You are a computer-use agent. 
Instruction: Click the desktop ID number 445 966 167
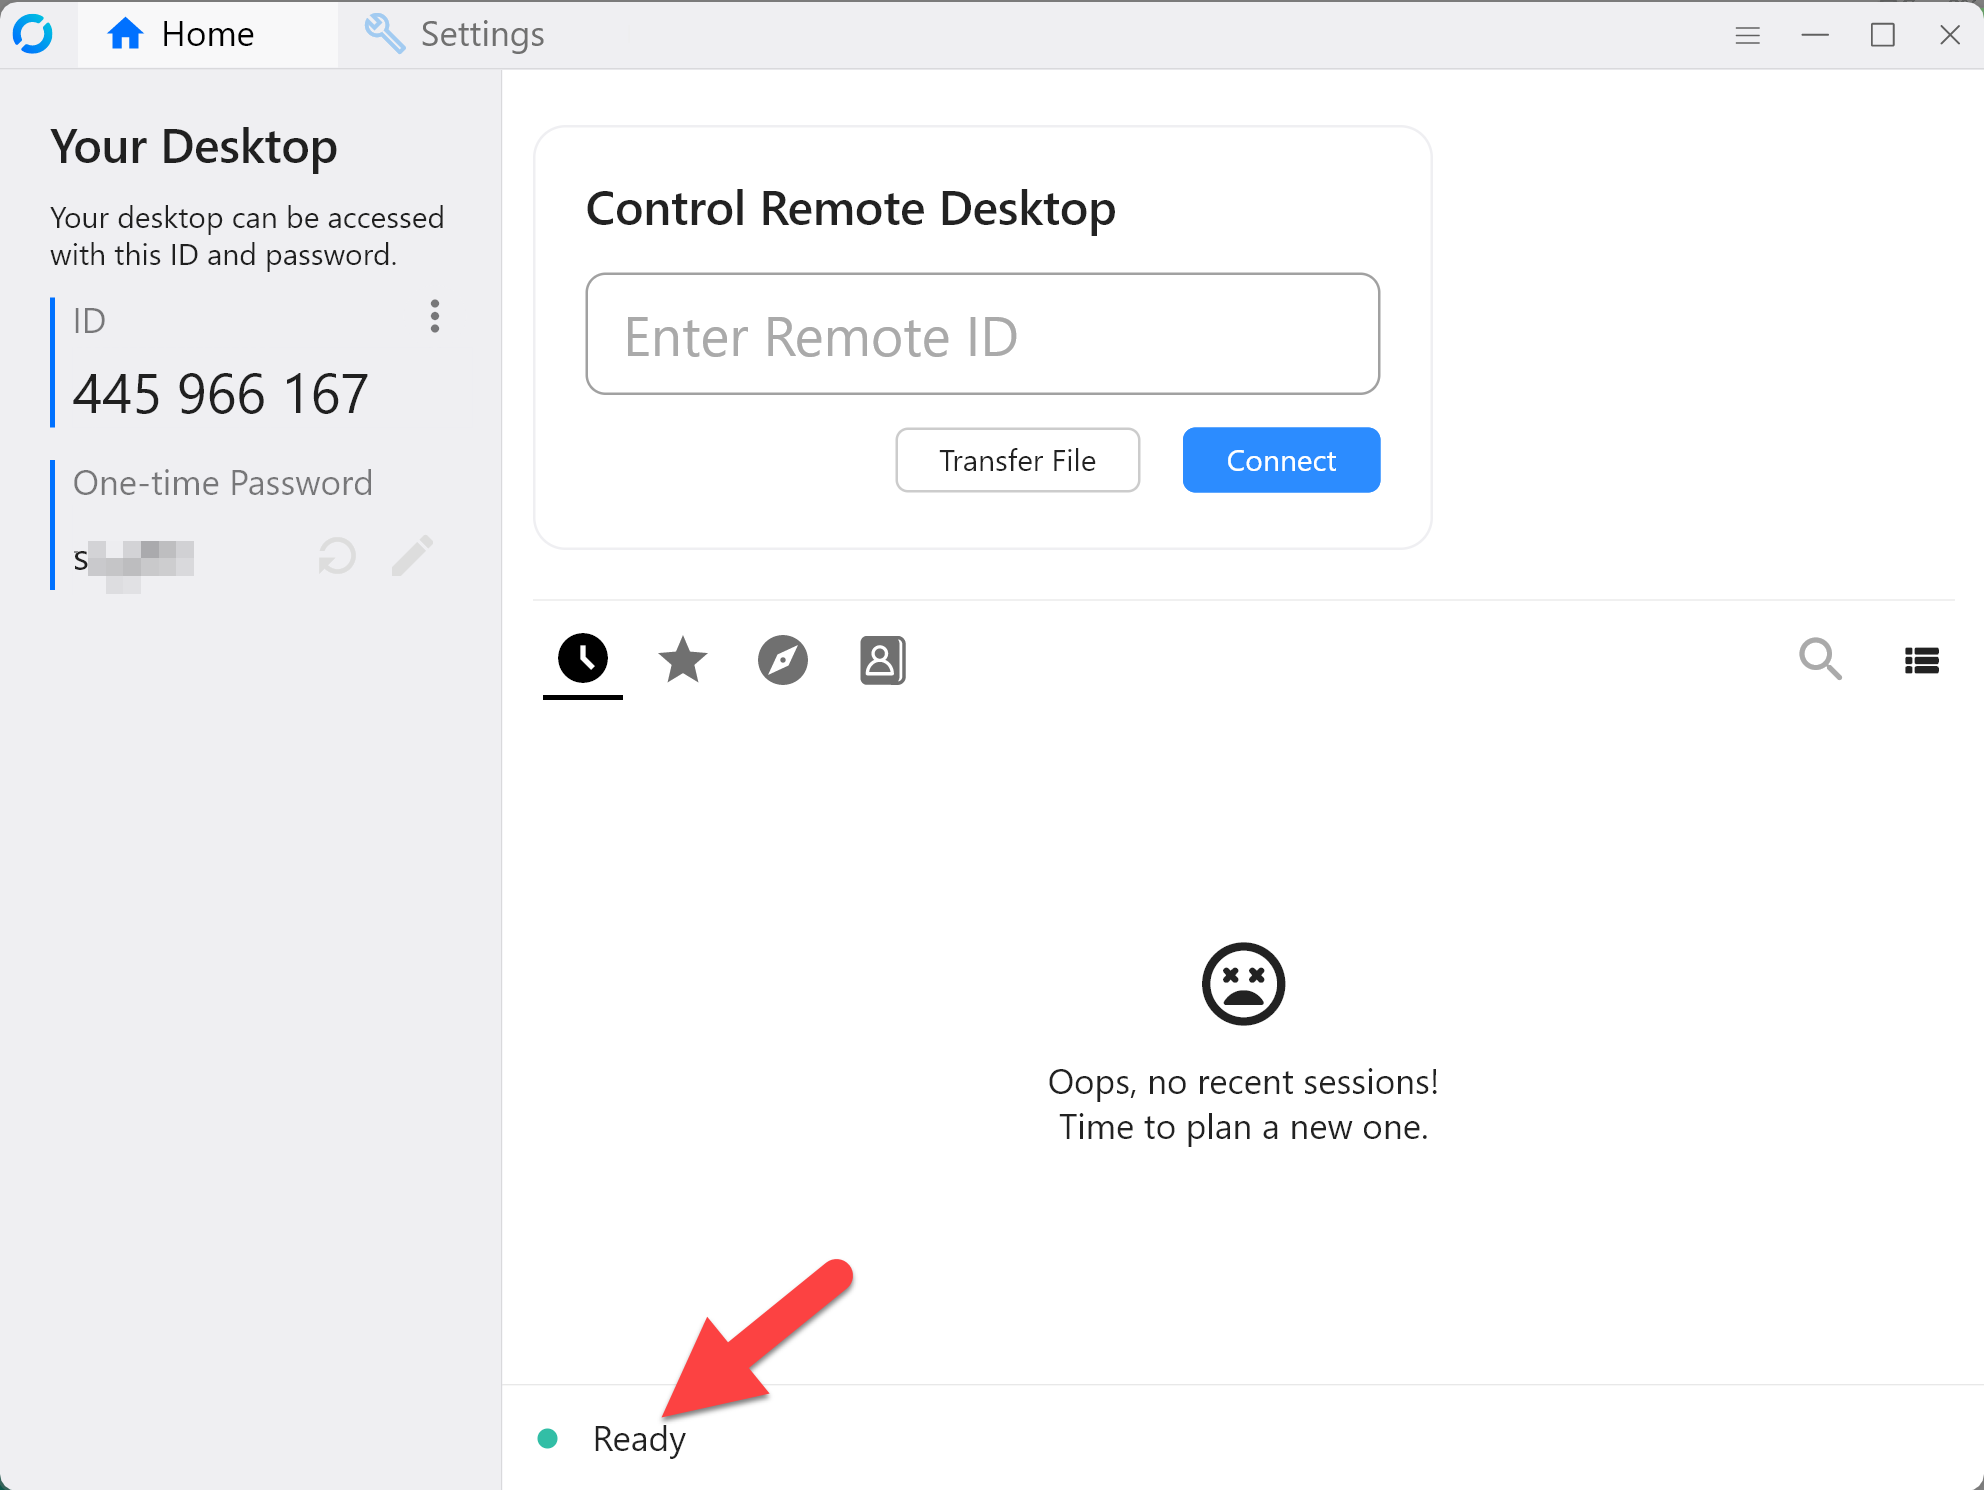click(221, 394)
